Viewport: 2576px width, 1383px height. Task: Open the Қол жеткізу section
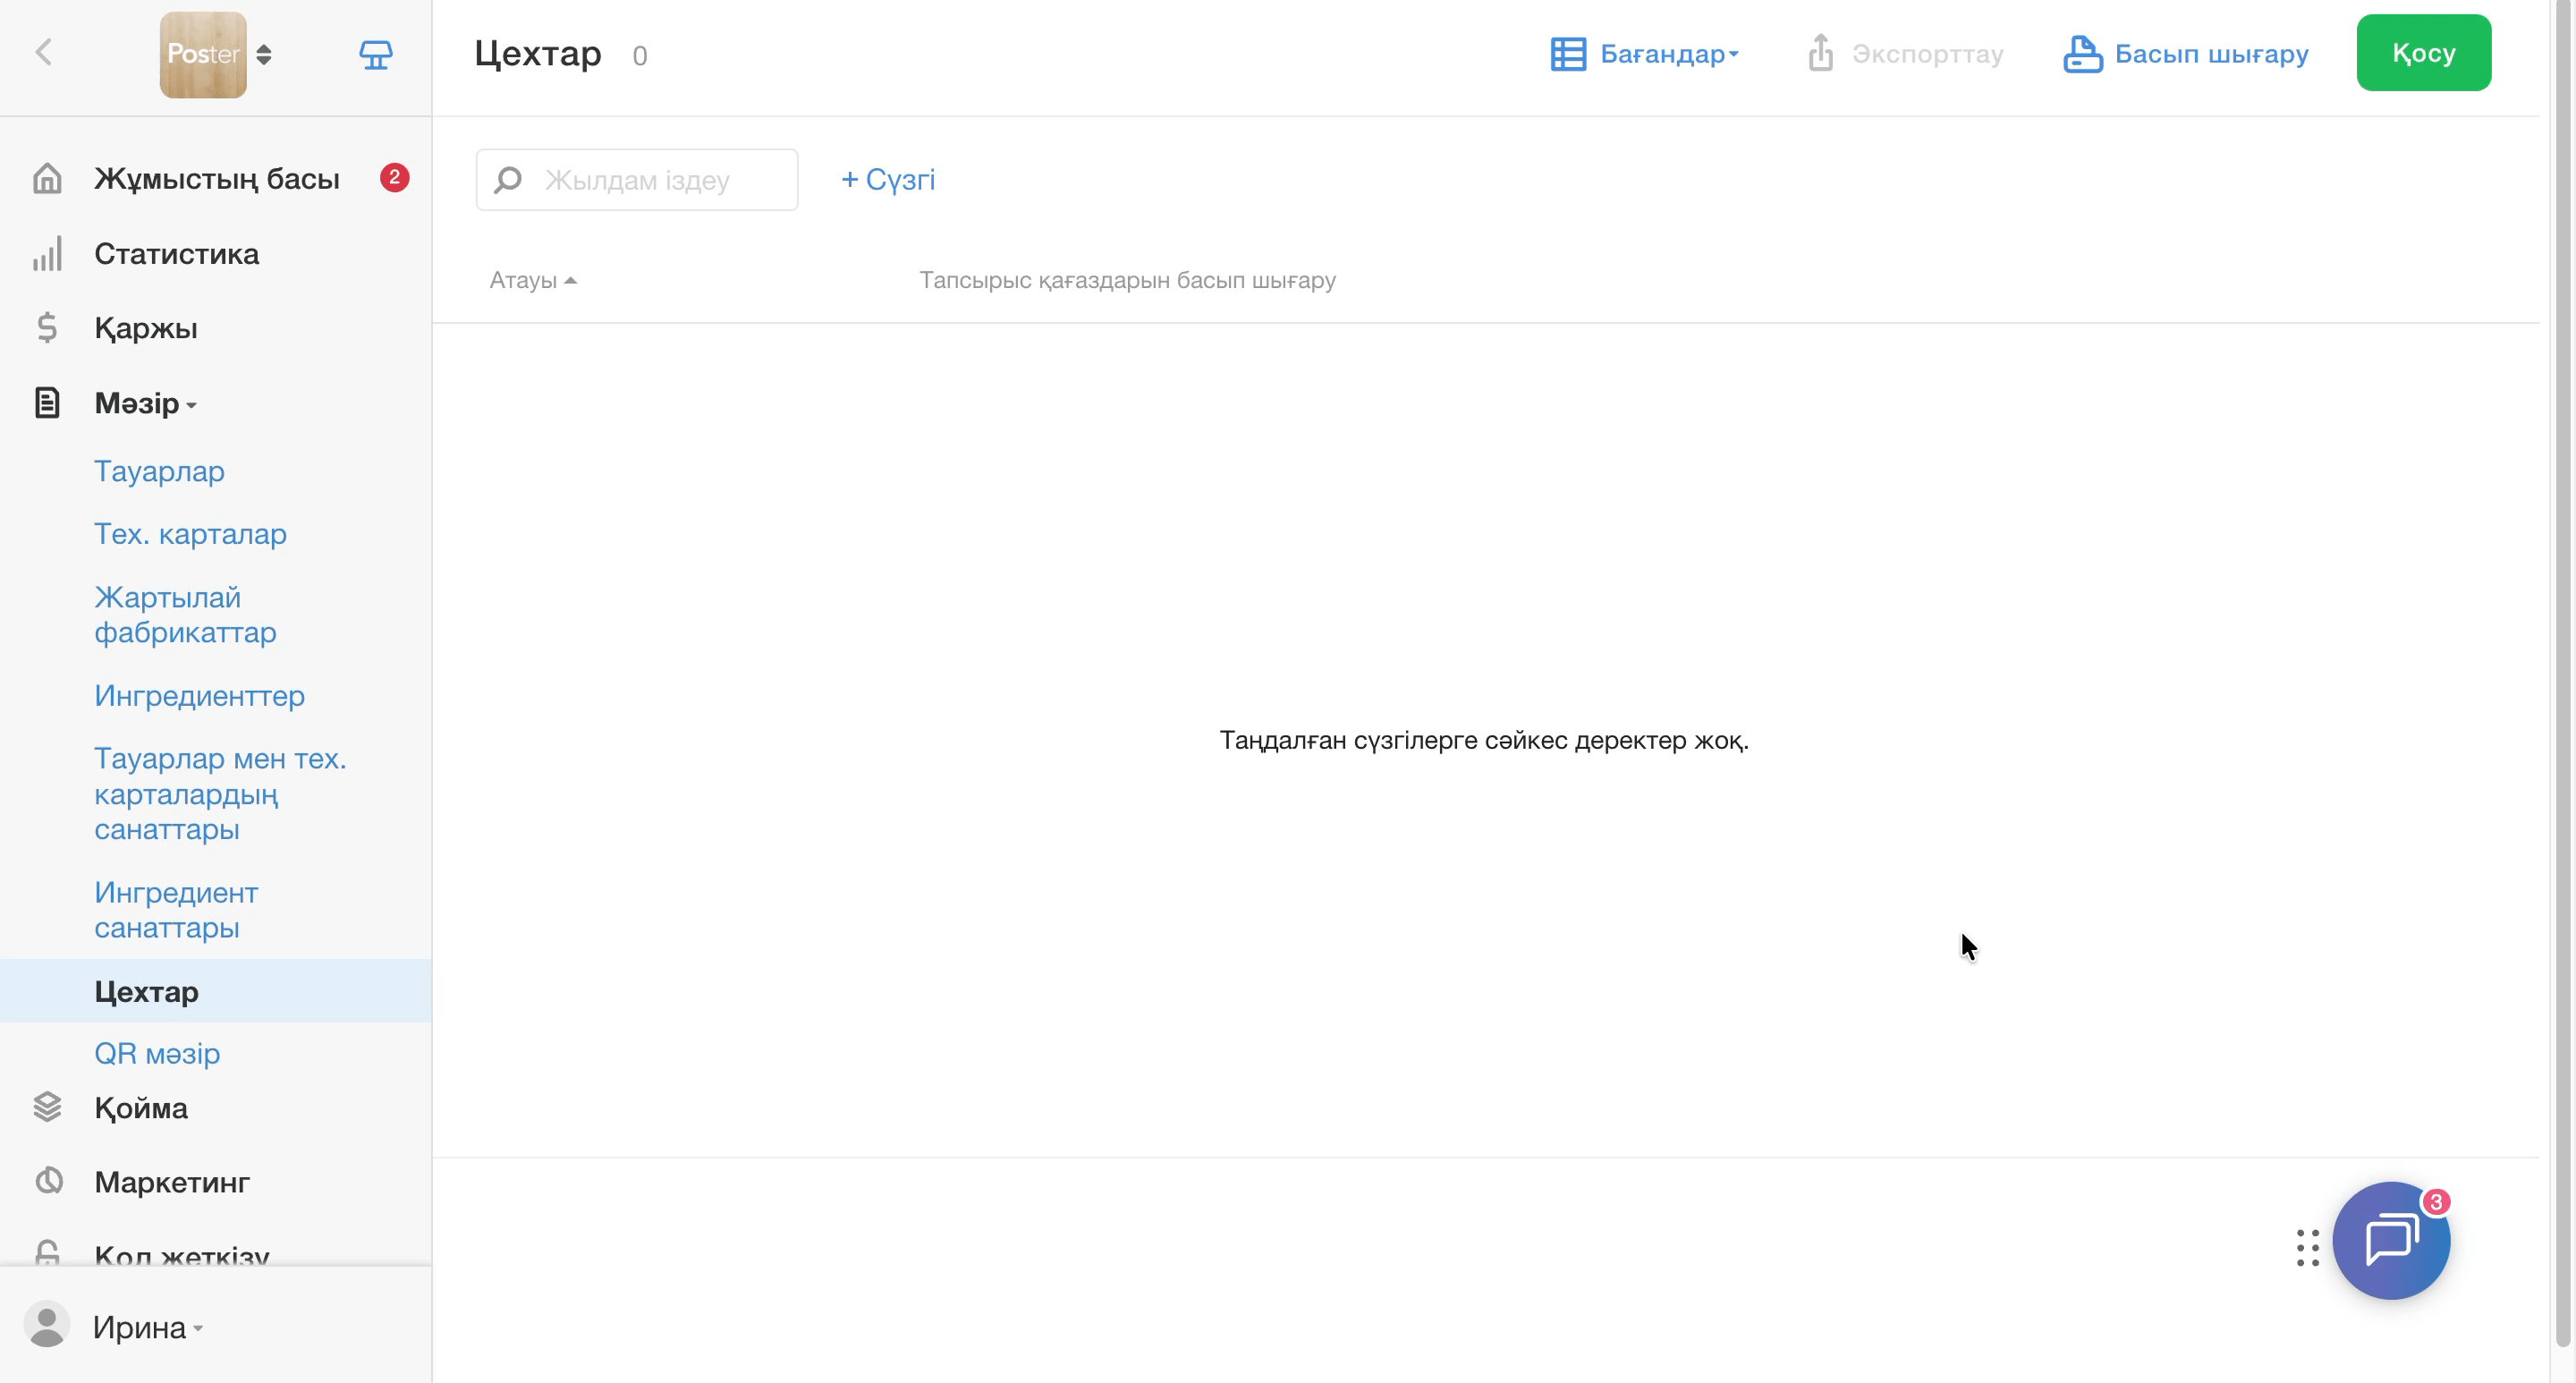click(x=182, y=1254)
